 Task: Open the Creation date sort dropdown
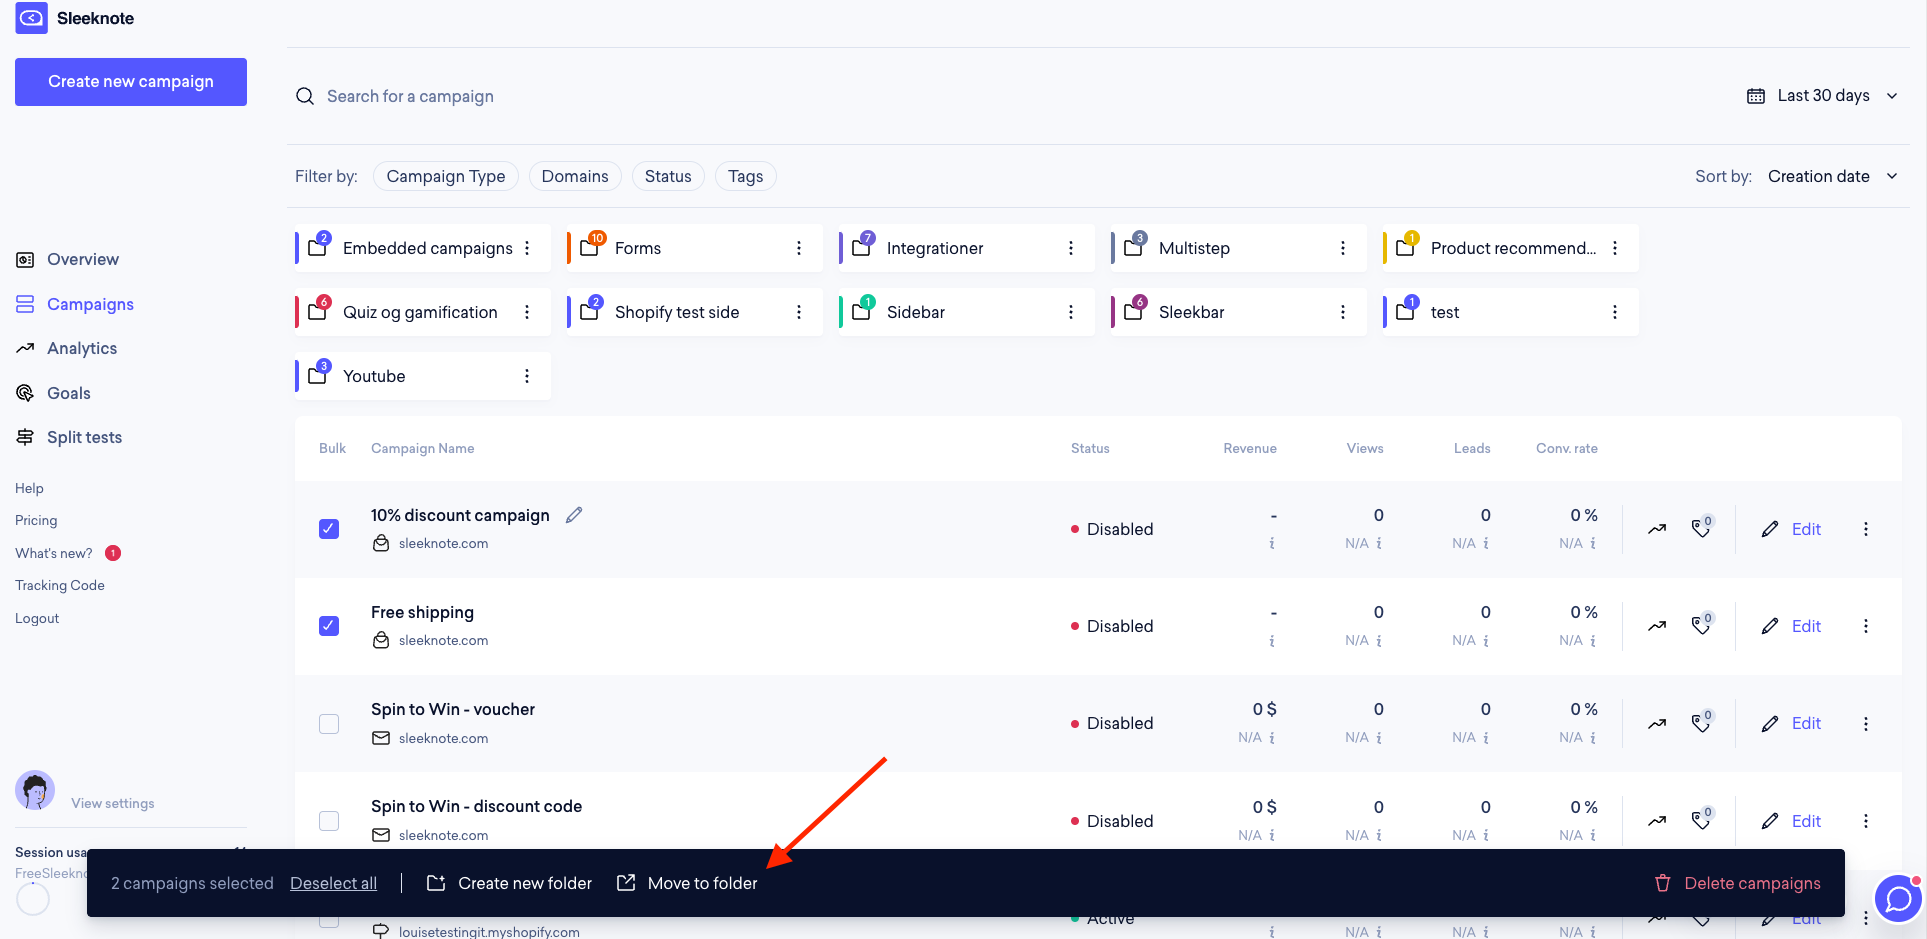pos(1833,176)
